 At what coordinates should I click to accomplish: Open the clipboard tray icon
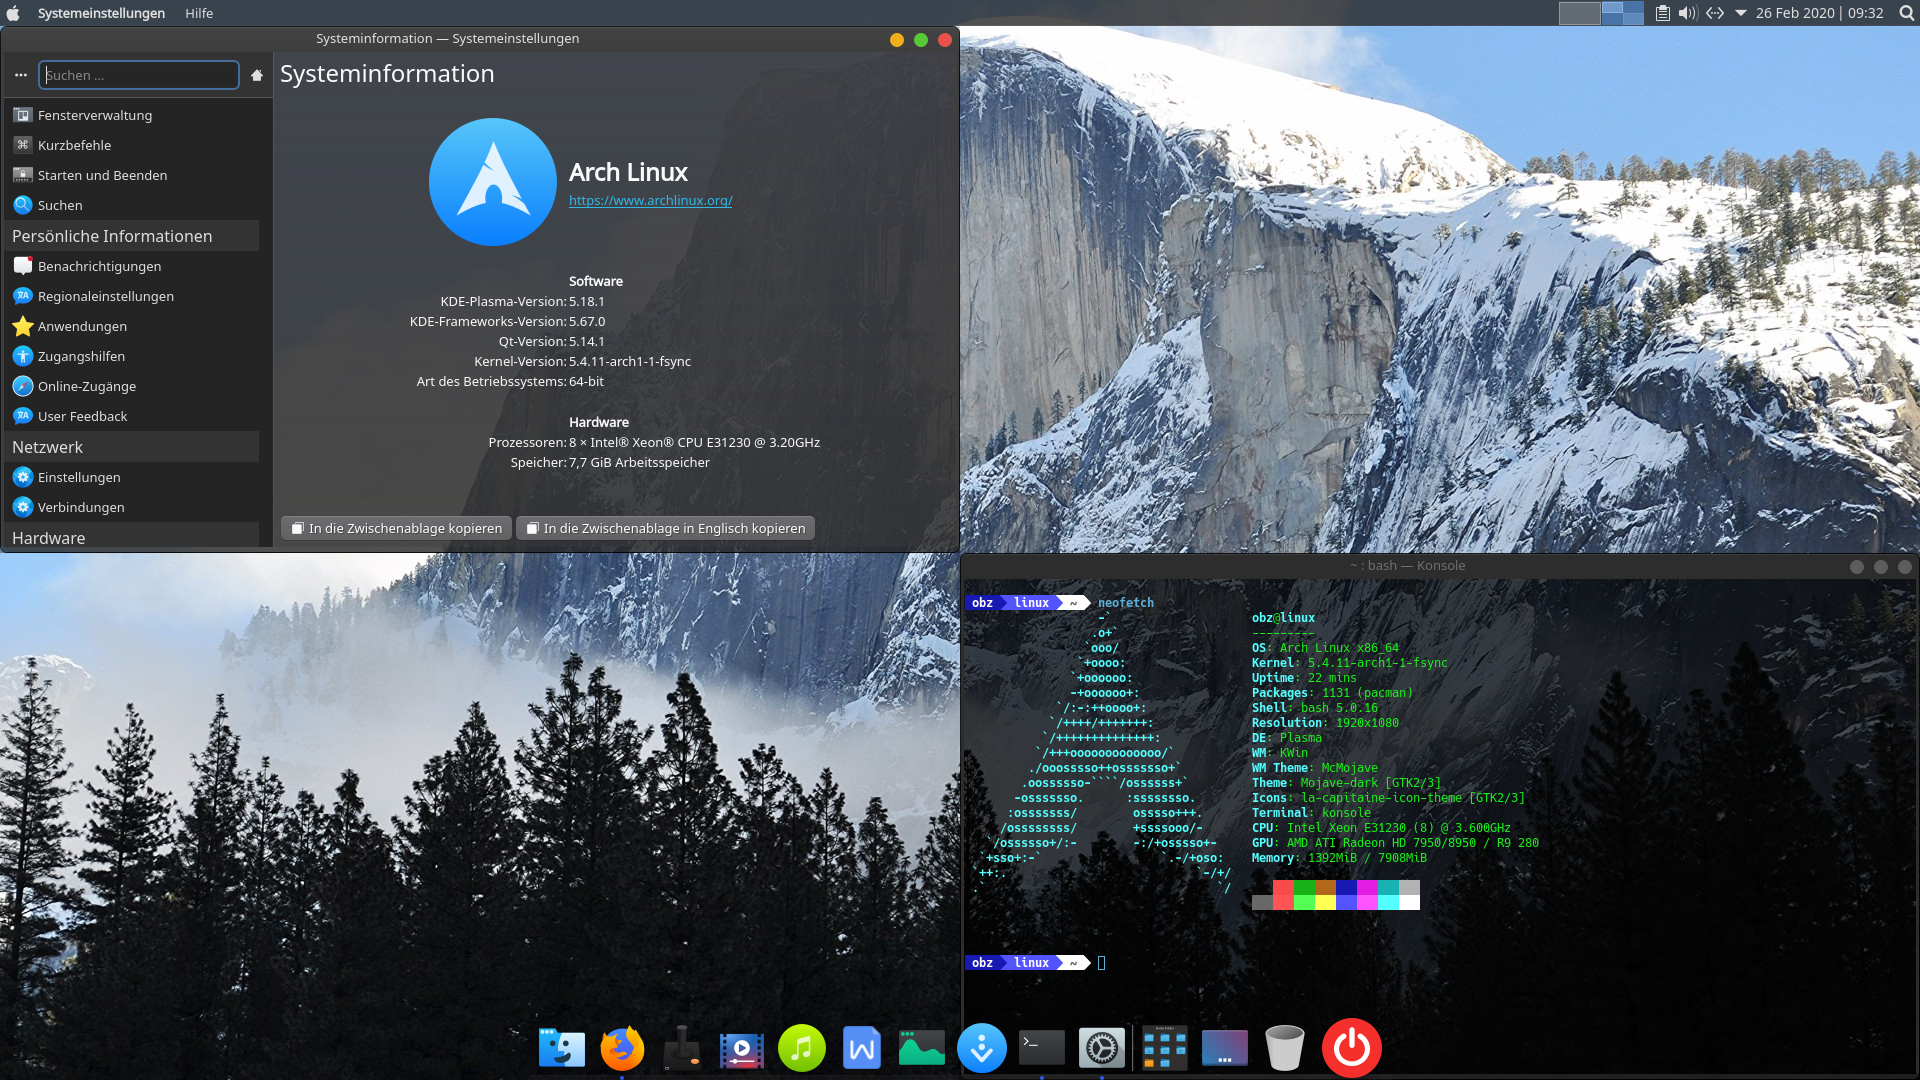(x=1662, y=13)
